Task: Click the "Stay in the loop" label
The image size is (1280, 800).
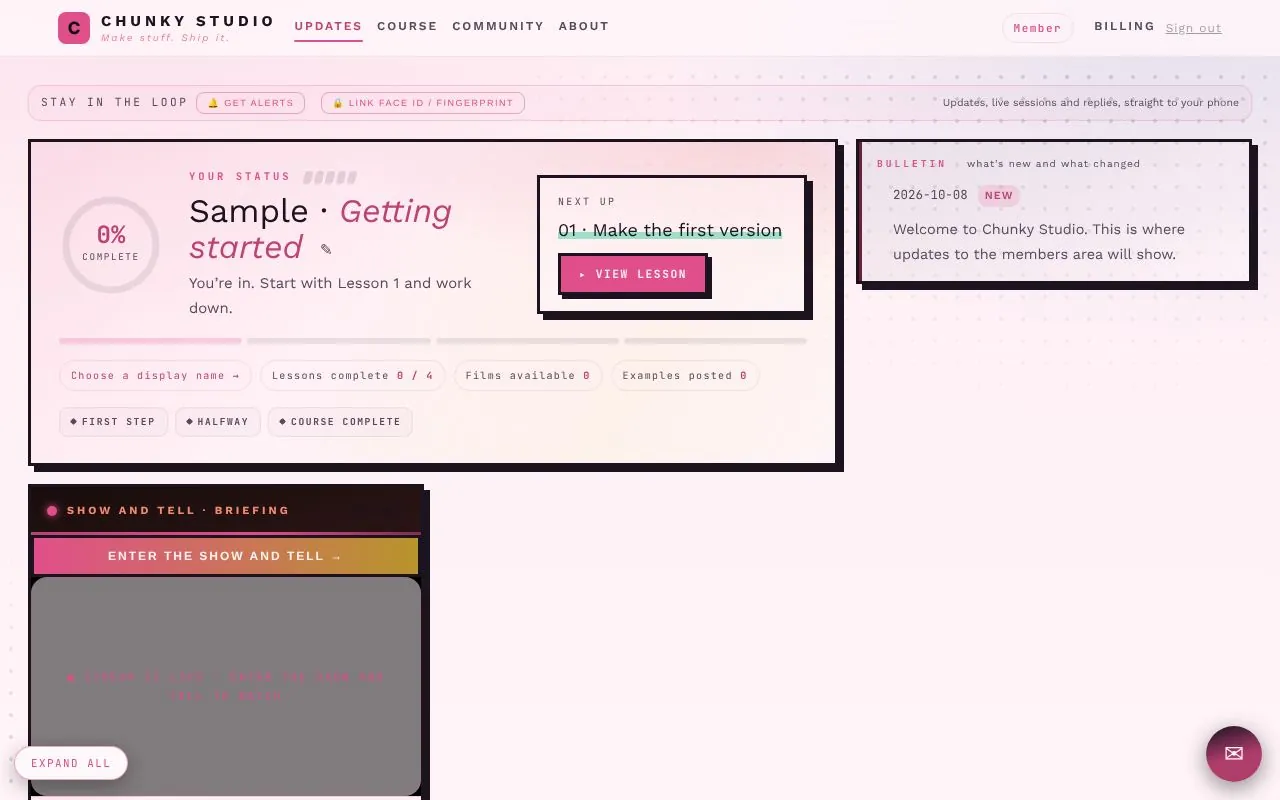Action: pyautogui.click(x=114, y=102)
